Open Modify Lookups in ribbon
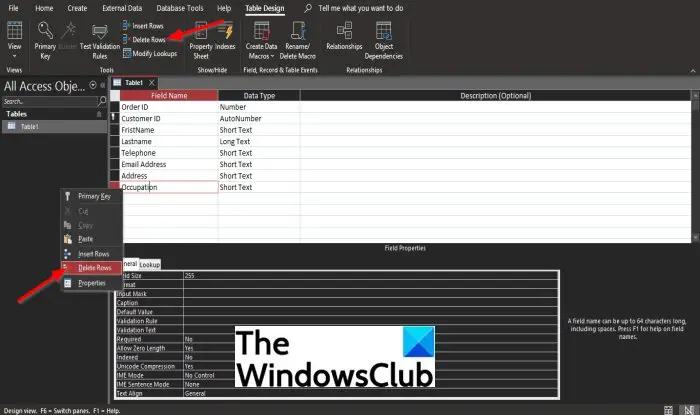 150,54
